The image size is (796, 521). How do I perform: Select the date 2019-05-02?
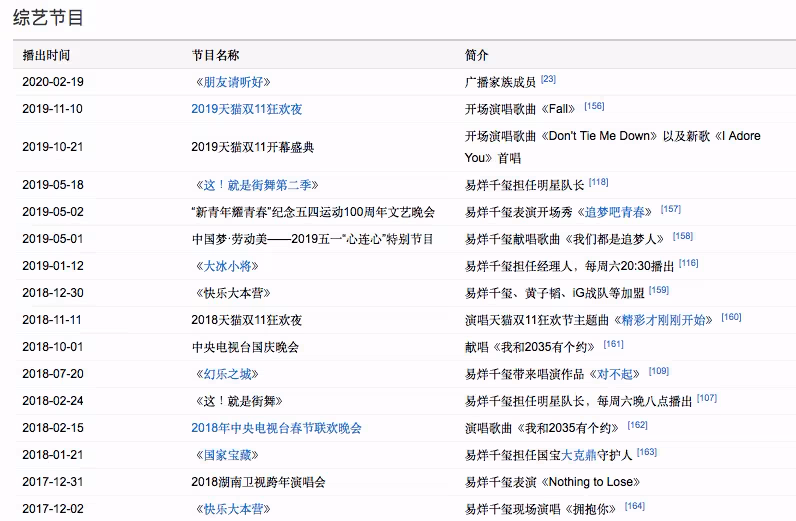click(x=53, y=212)
